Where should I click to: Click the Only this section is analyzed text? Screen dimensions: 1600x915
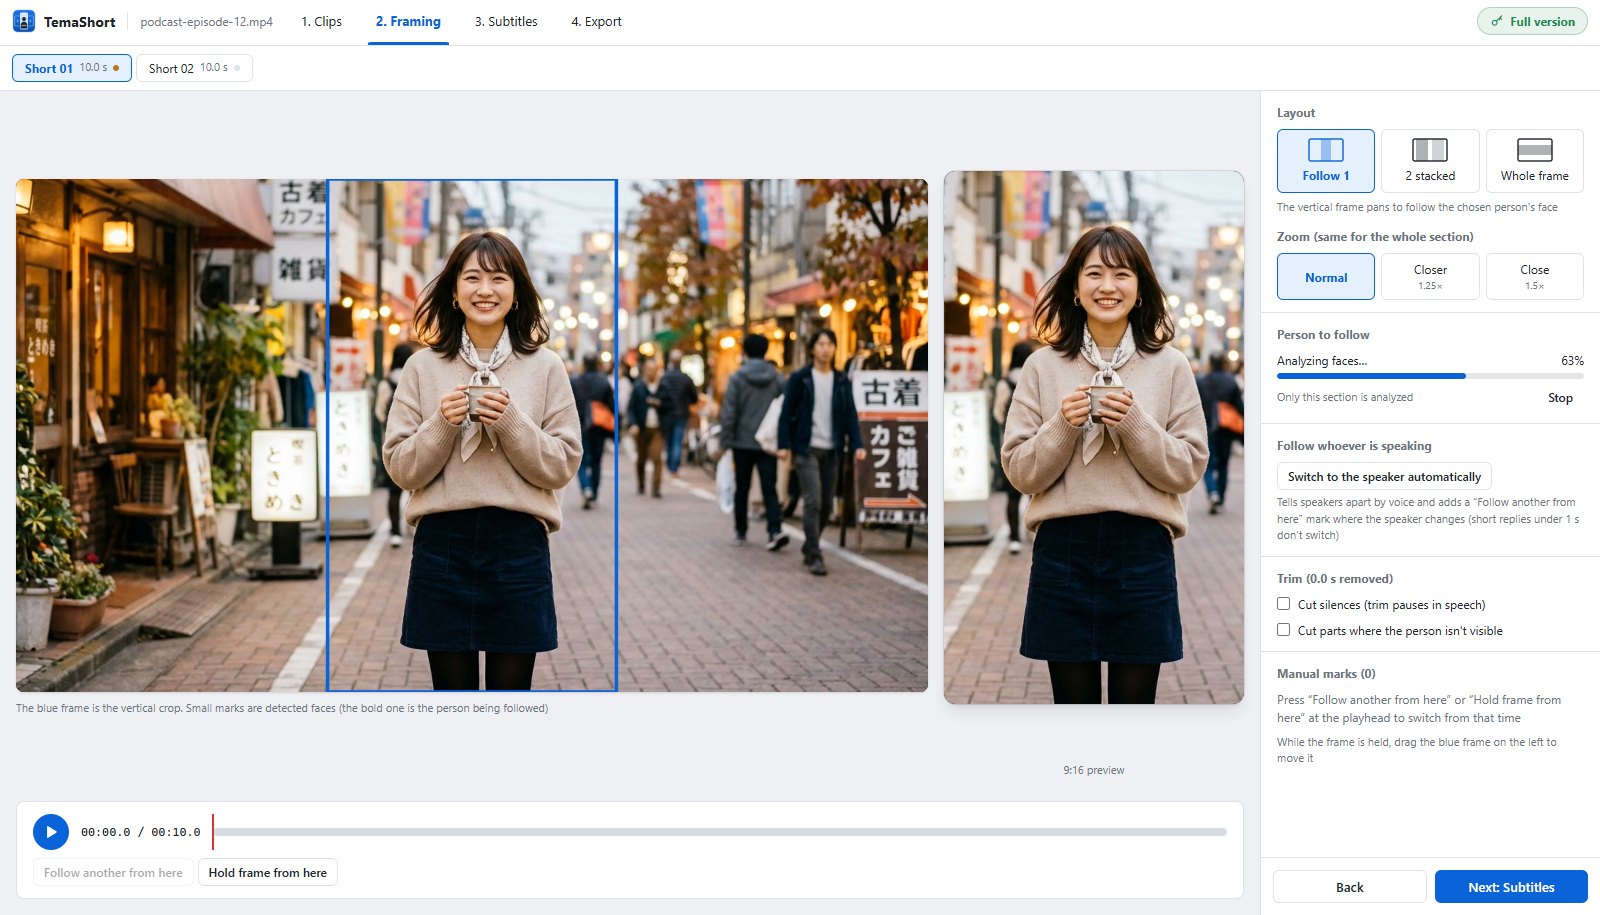(1345, 398)
